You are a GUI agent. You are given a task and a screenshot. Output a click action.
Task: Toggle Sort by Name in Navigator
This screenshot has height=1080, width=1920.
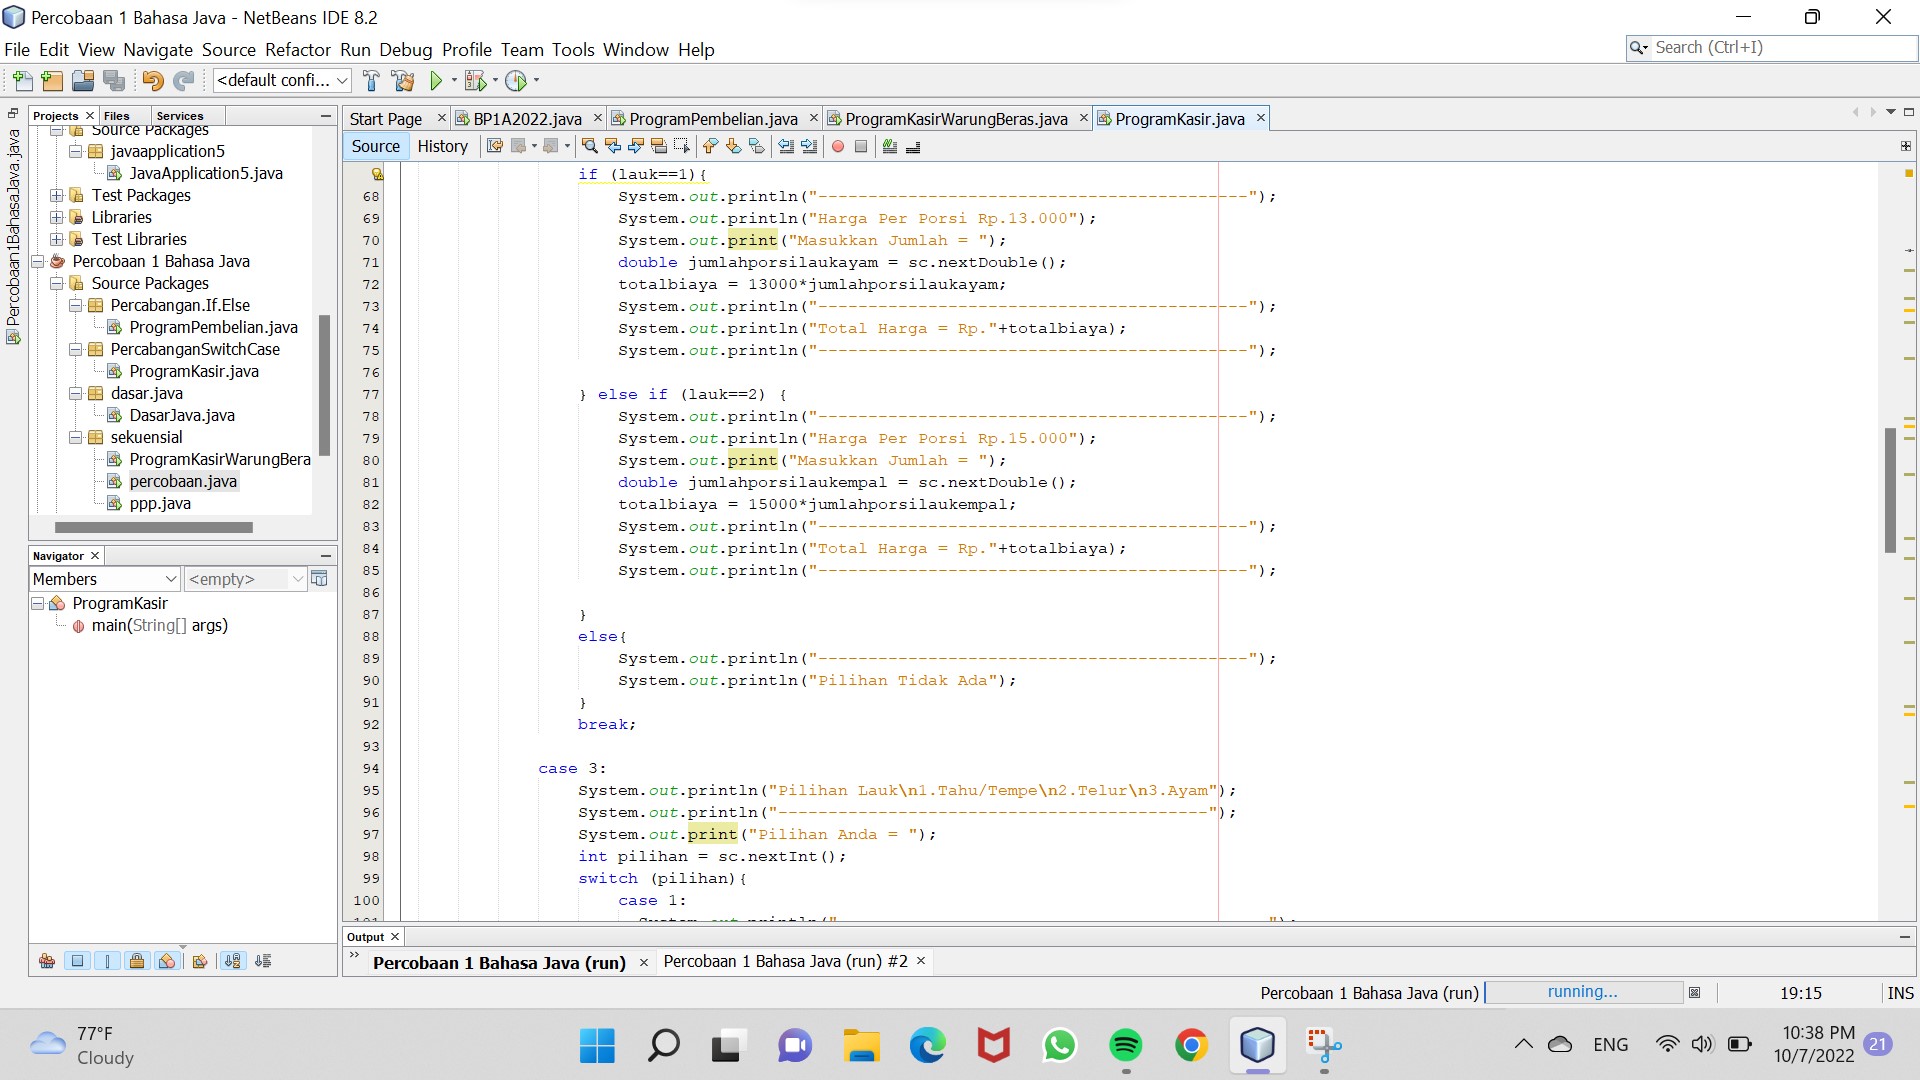pyautogui.click(x=232, y=961)
